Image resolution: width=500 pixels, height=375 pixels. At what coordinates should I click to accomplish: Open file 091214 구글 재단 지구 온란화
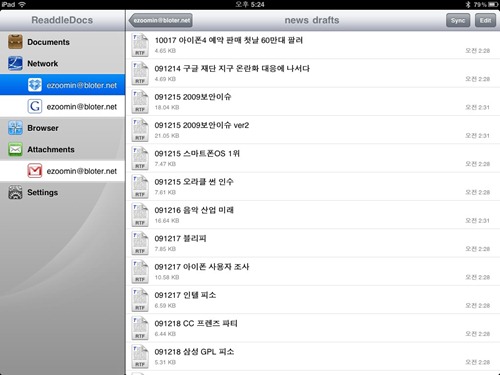[x=313, y=73]
